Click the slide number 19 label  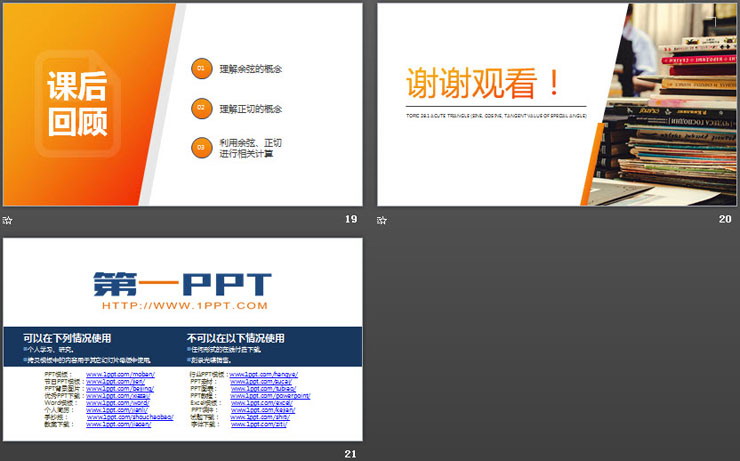click(x=351, y=219)
